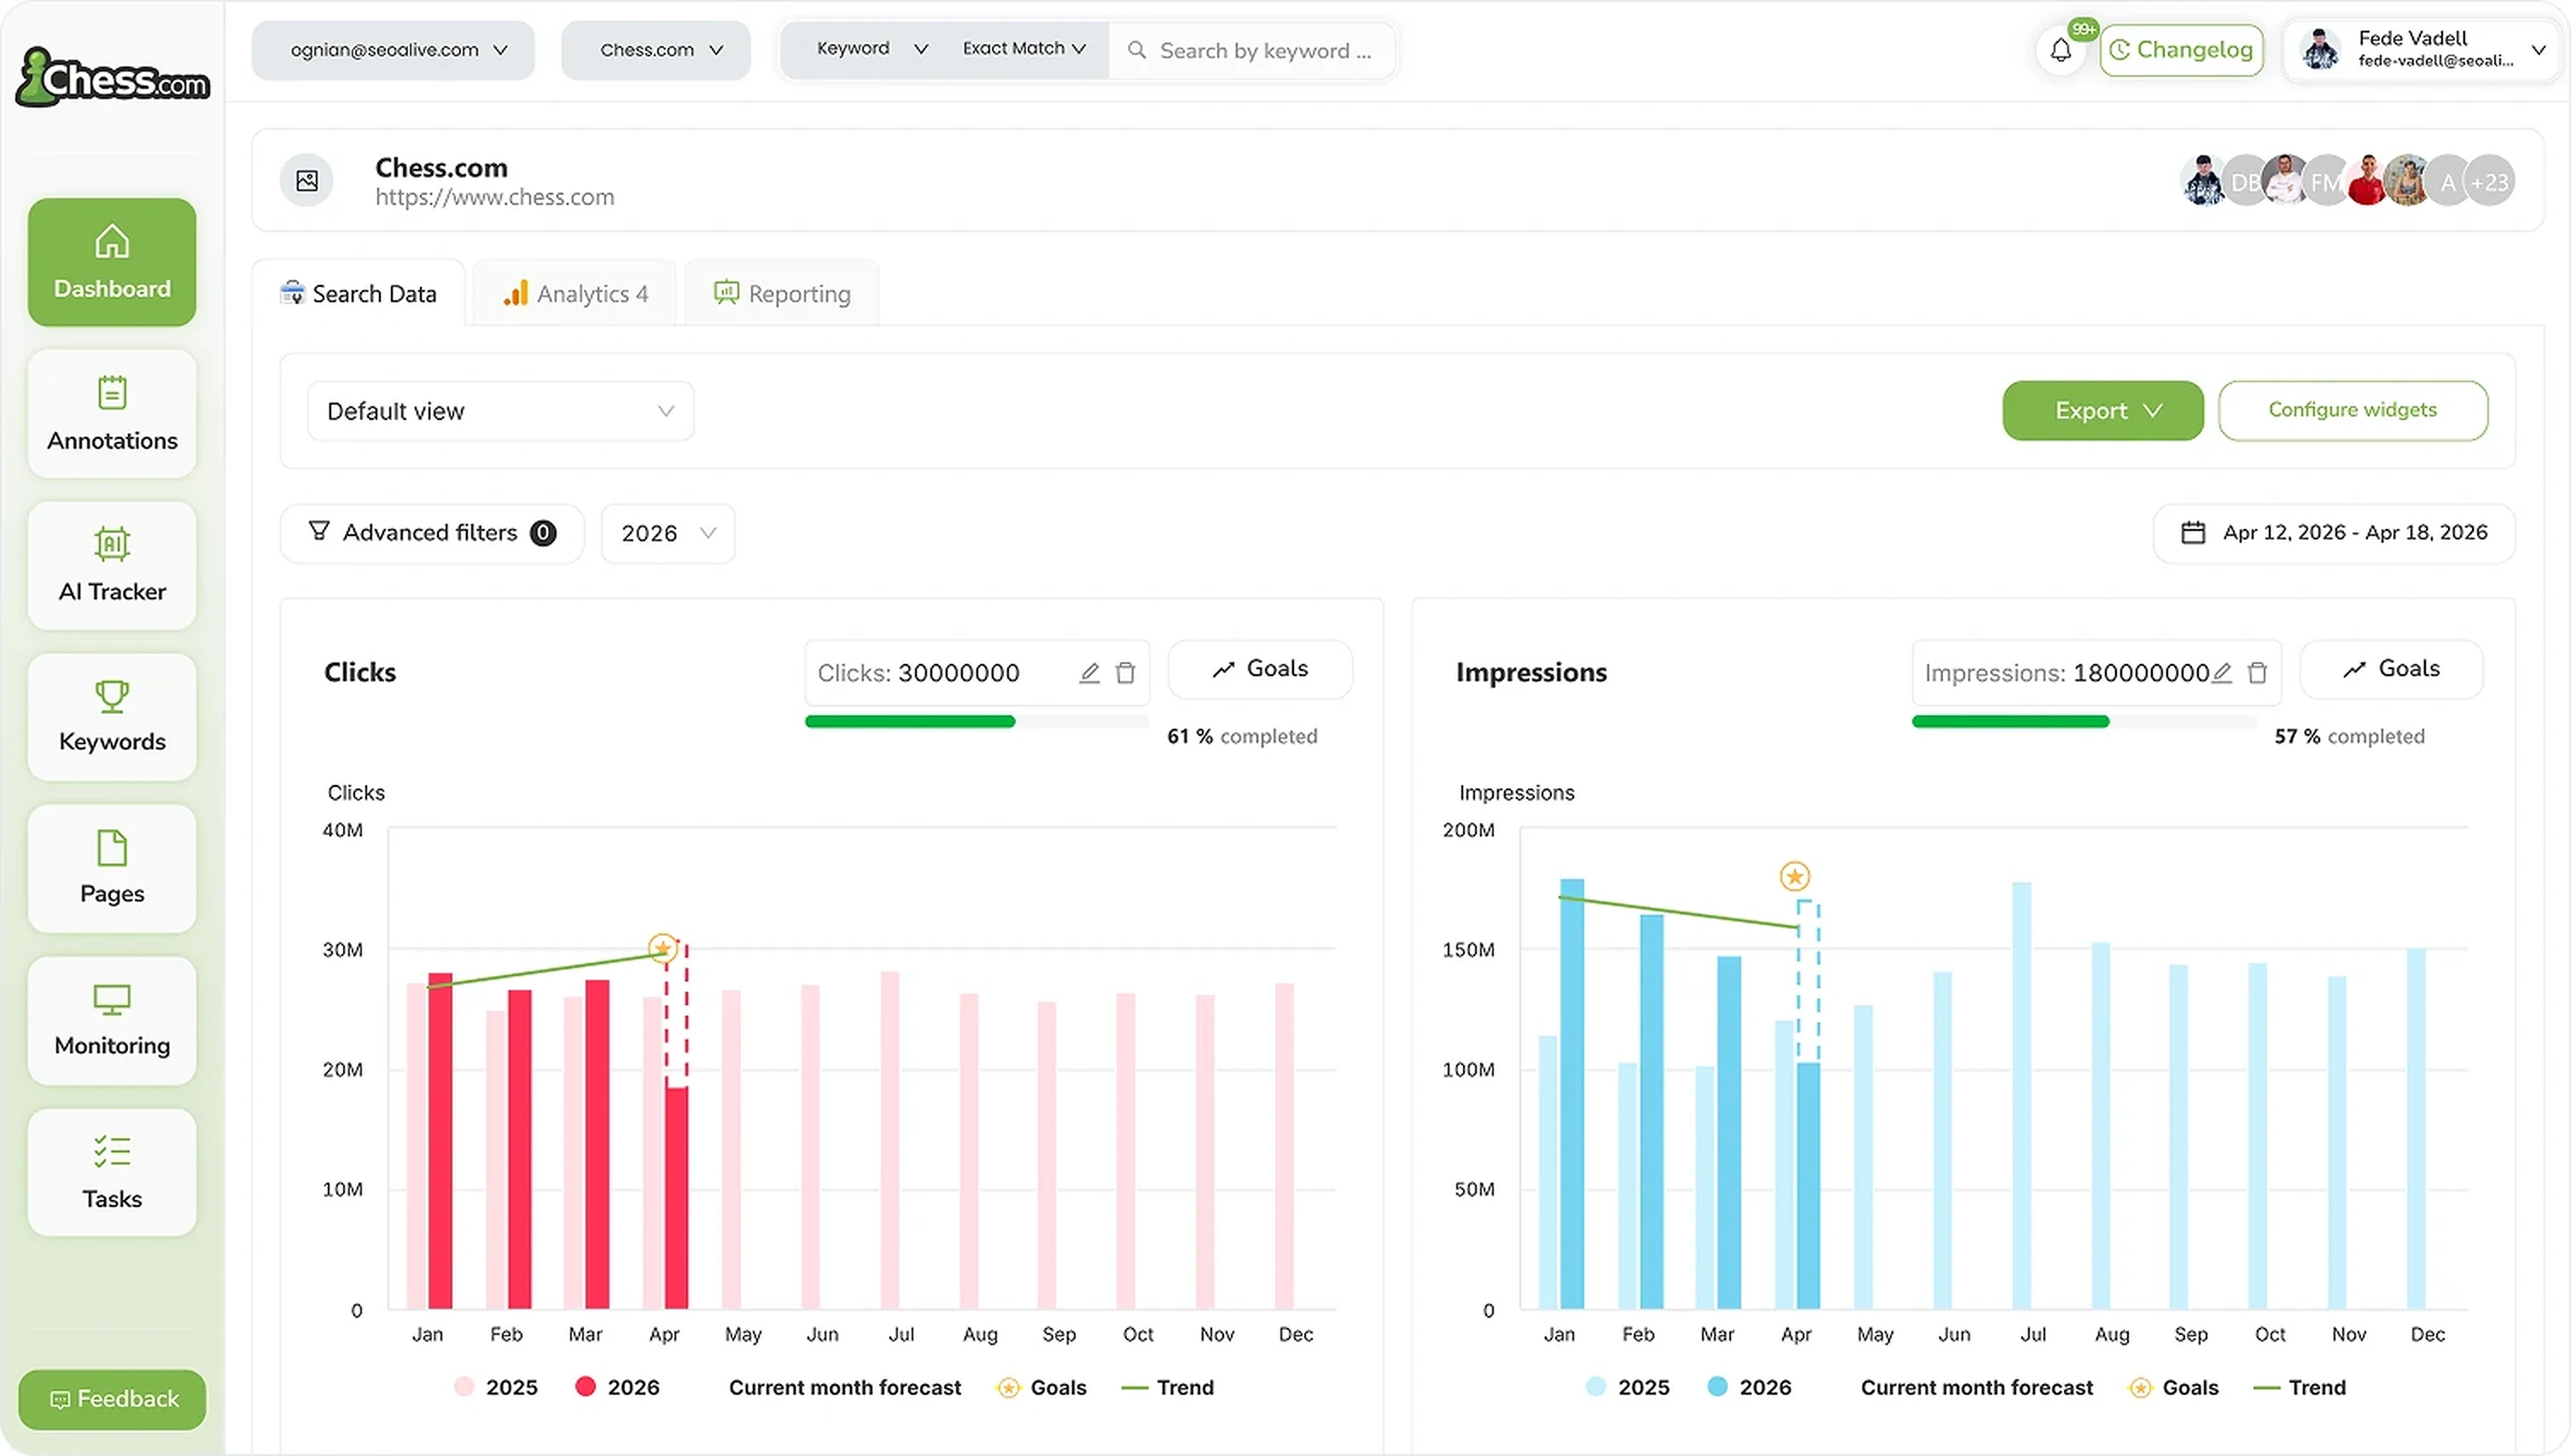Toggle 2026 series in Clicks legend
The height and width of the screenshot is (1456, 2571).
click(x=617, y=1387)
